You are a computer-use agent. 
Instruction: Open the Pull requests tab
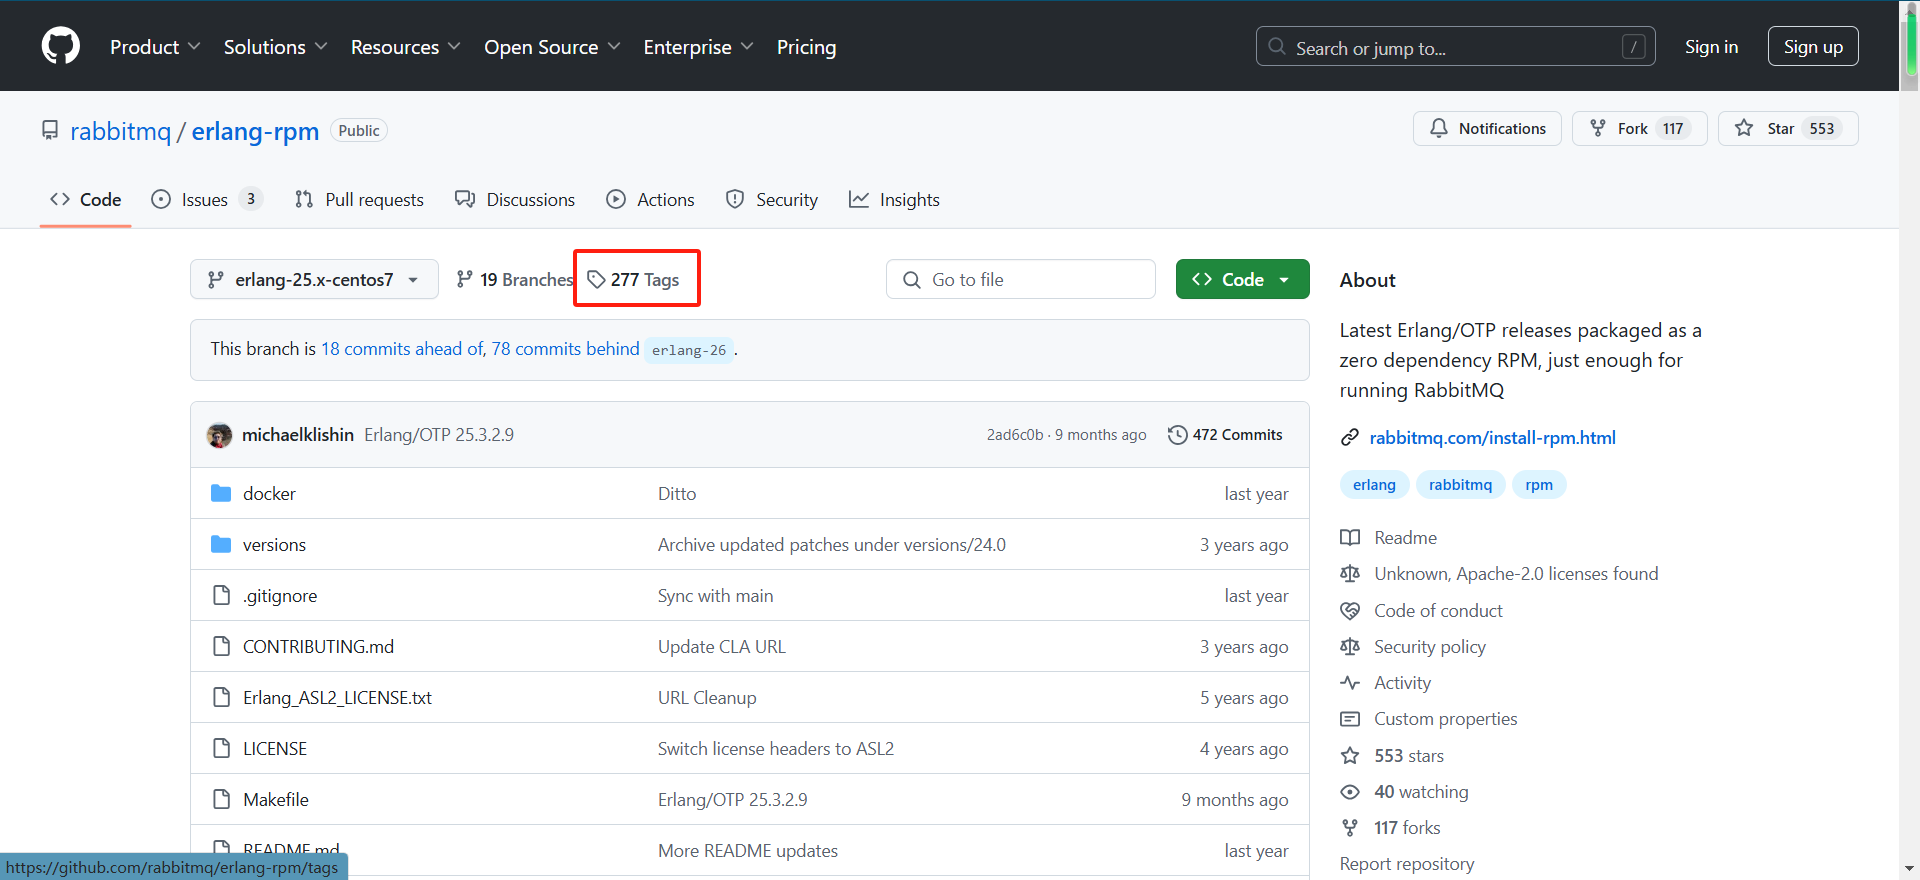pyautogui.click(x=359, y=200)
